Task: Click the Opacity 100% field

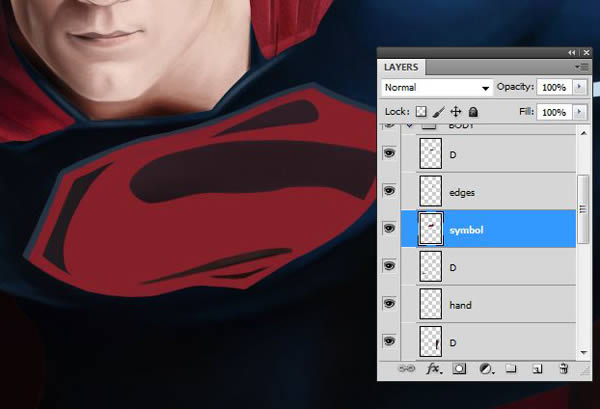Action: click(x=554, y=87)
